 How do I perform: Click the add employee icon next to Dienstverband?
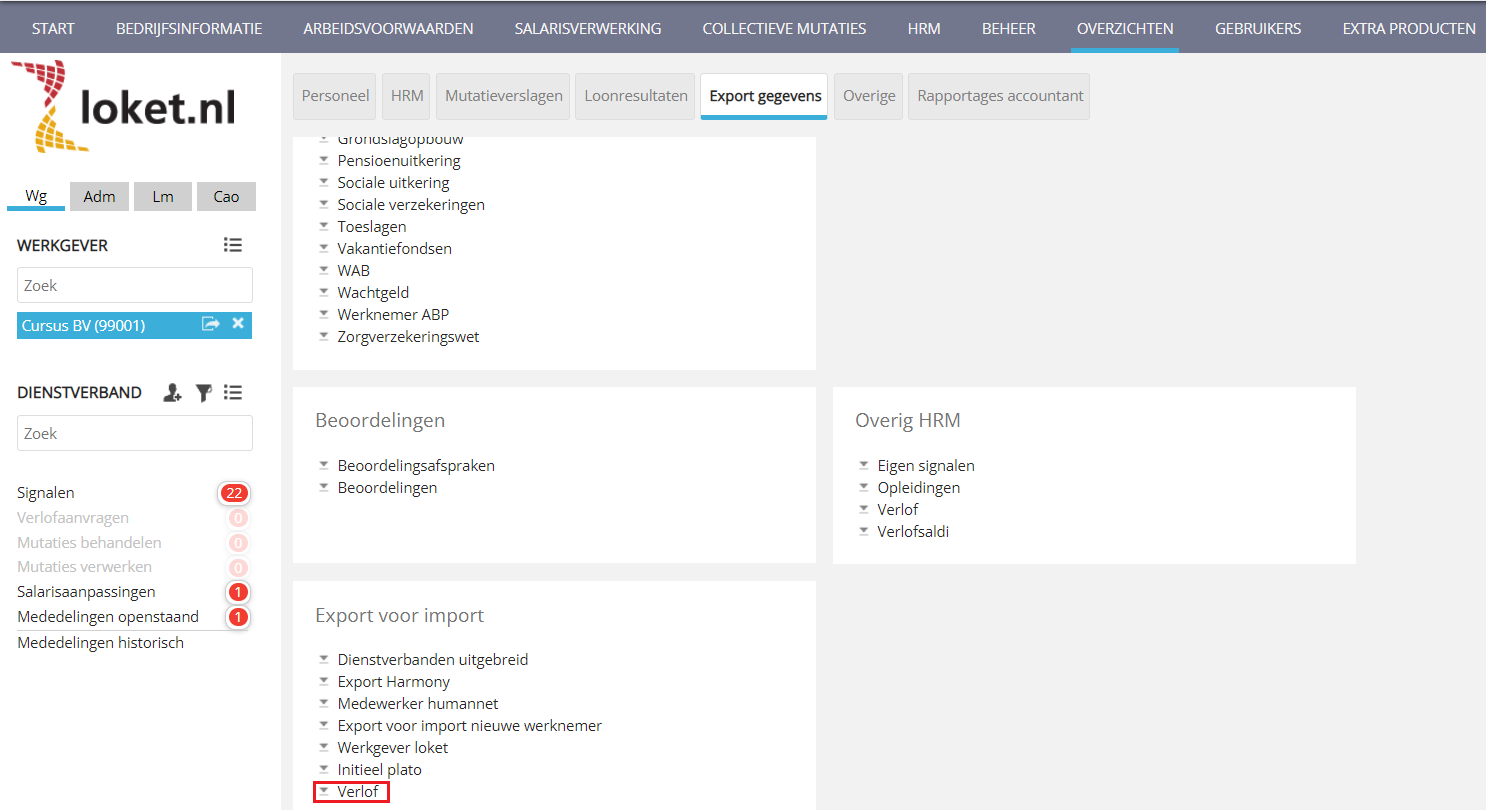[173, 393]
